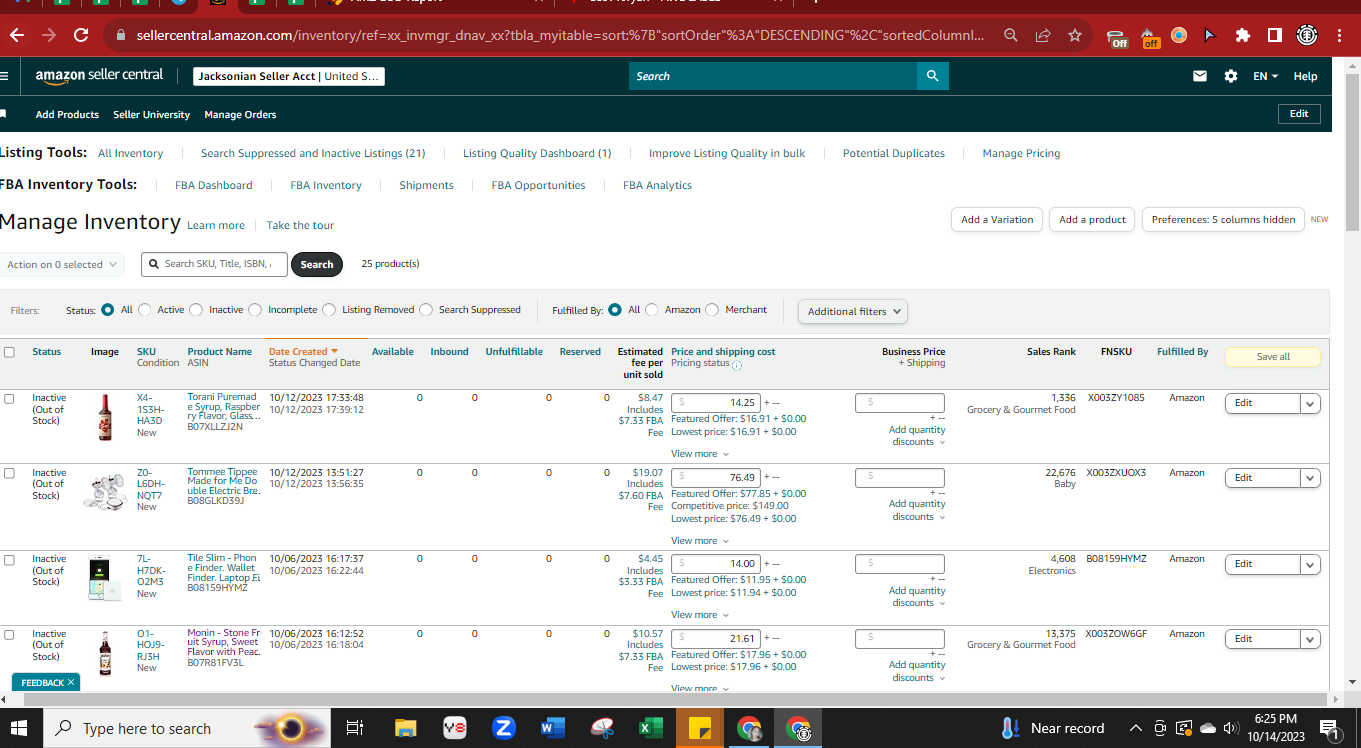Click the Add a product button
Image resolution: width=1361 pixels, height=748 pixels.
click(1092, 220)
